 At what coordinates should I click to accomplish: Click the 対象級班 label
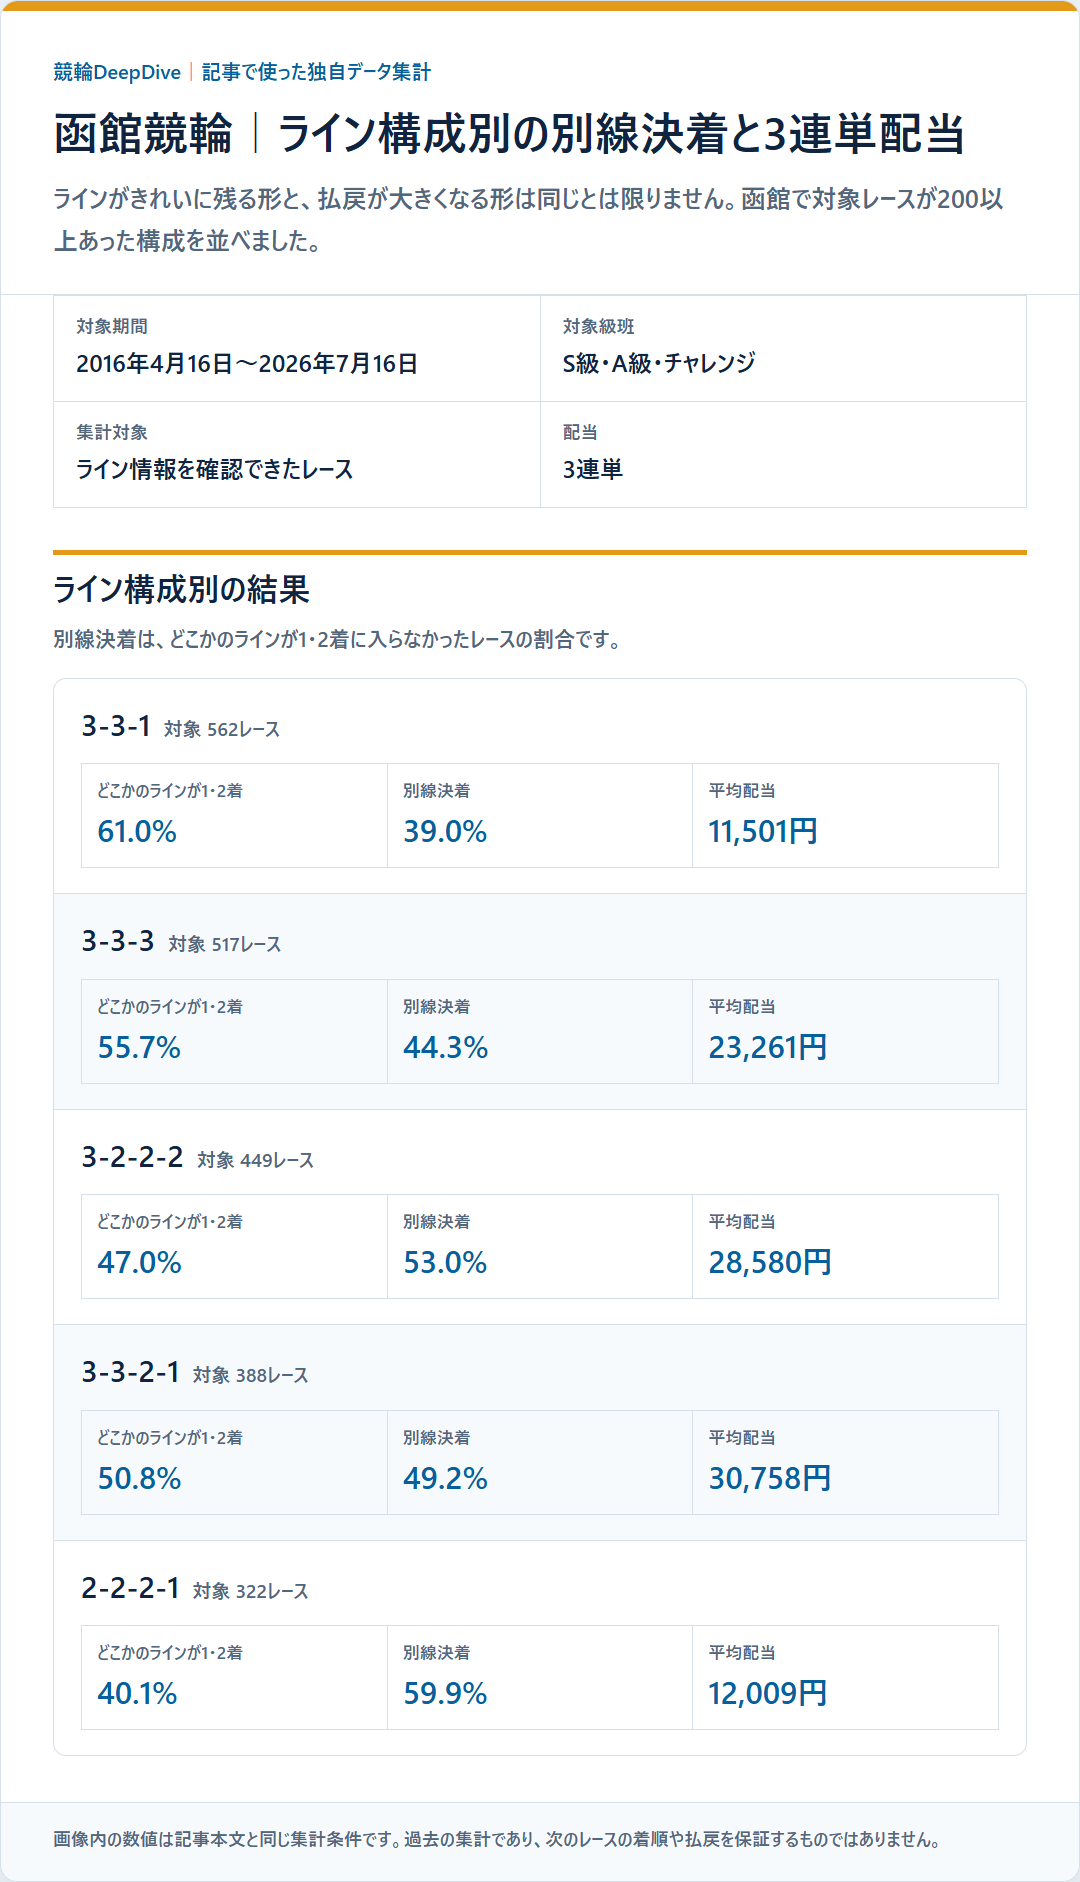pyautogui.click(x=598, y=326)
